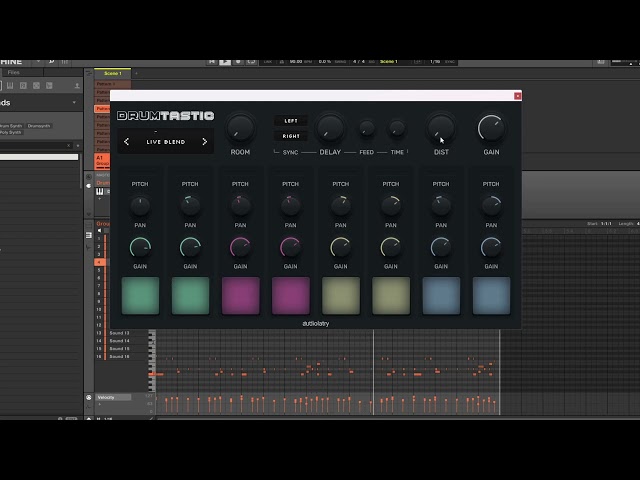Click gain knob of last blue channel
The image size is (640, 480).
pos(491,247)
